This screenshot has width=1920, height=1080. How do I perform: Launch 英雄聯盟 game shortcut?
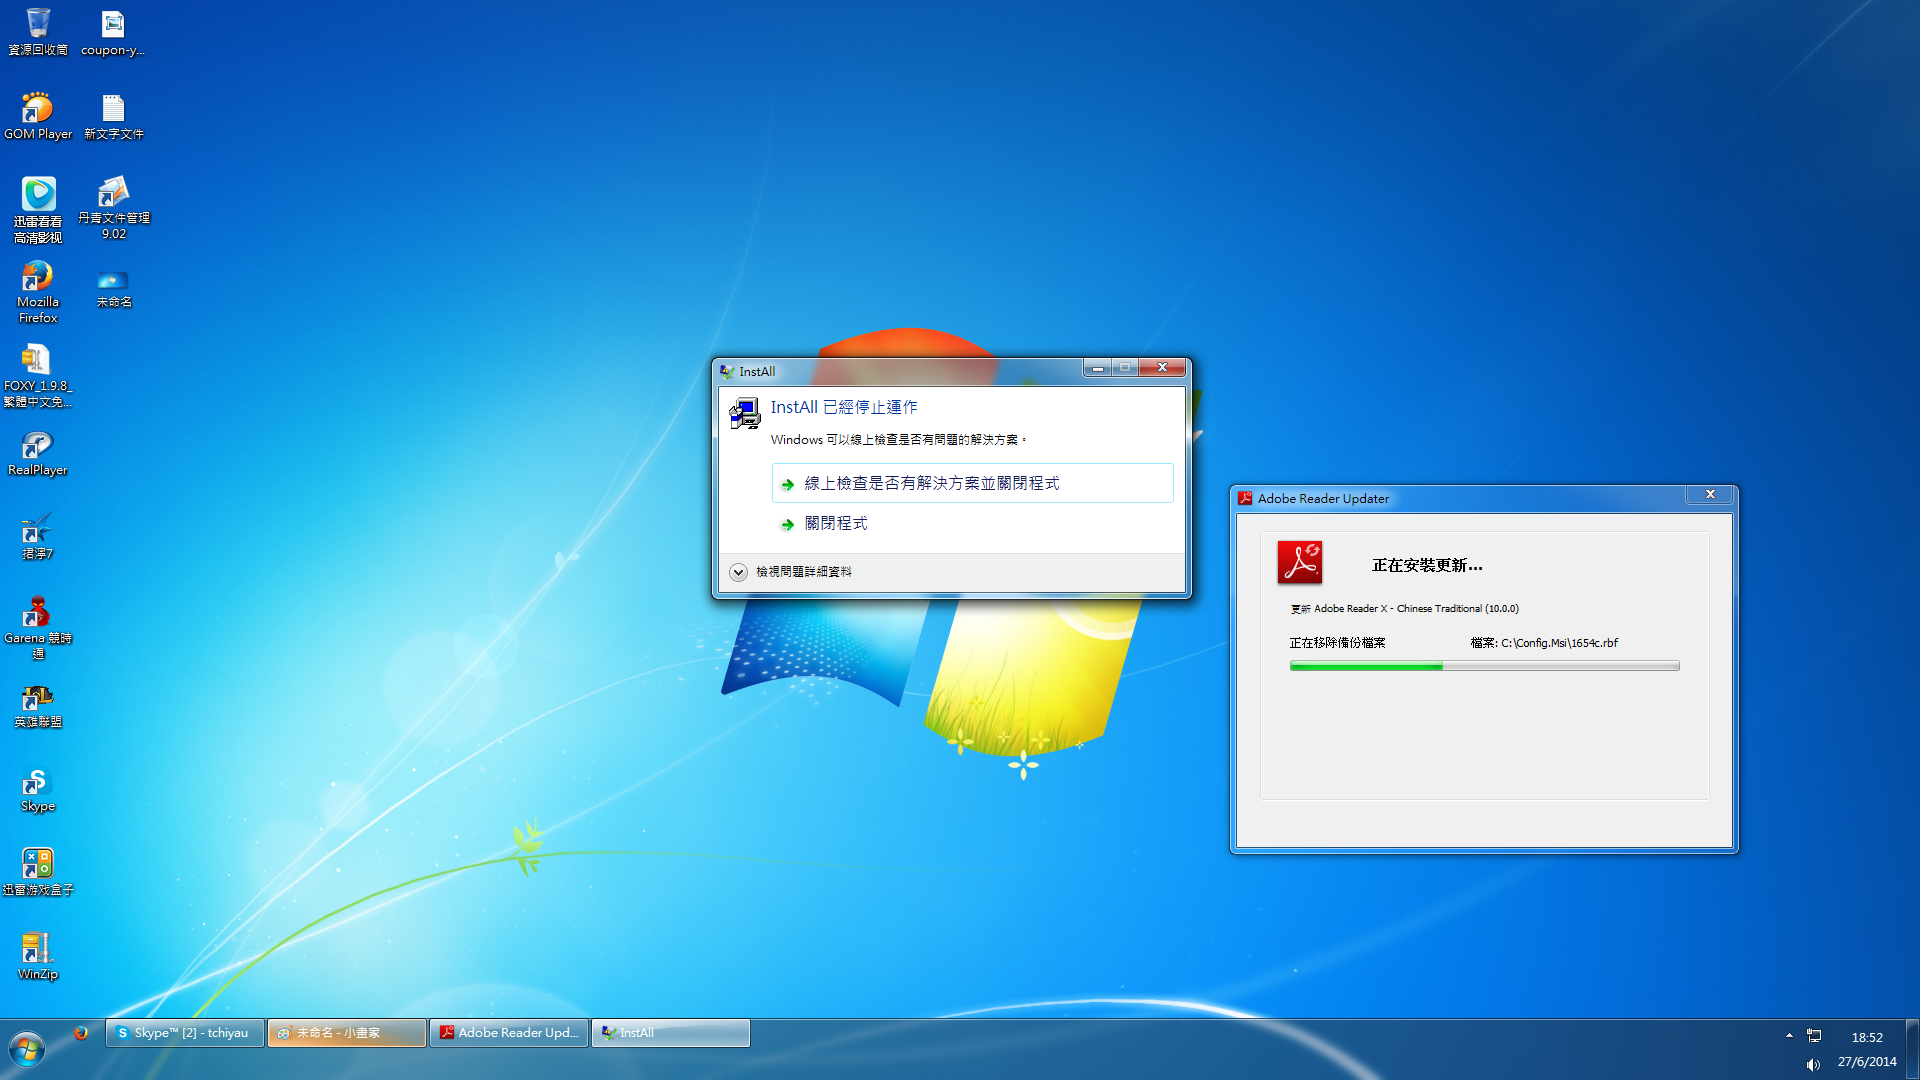38,705
